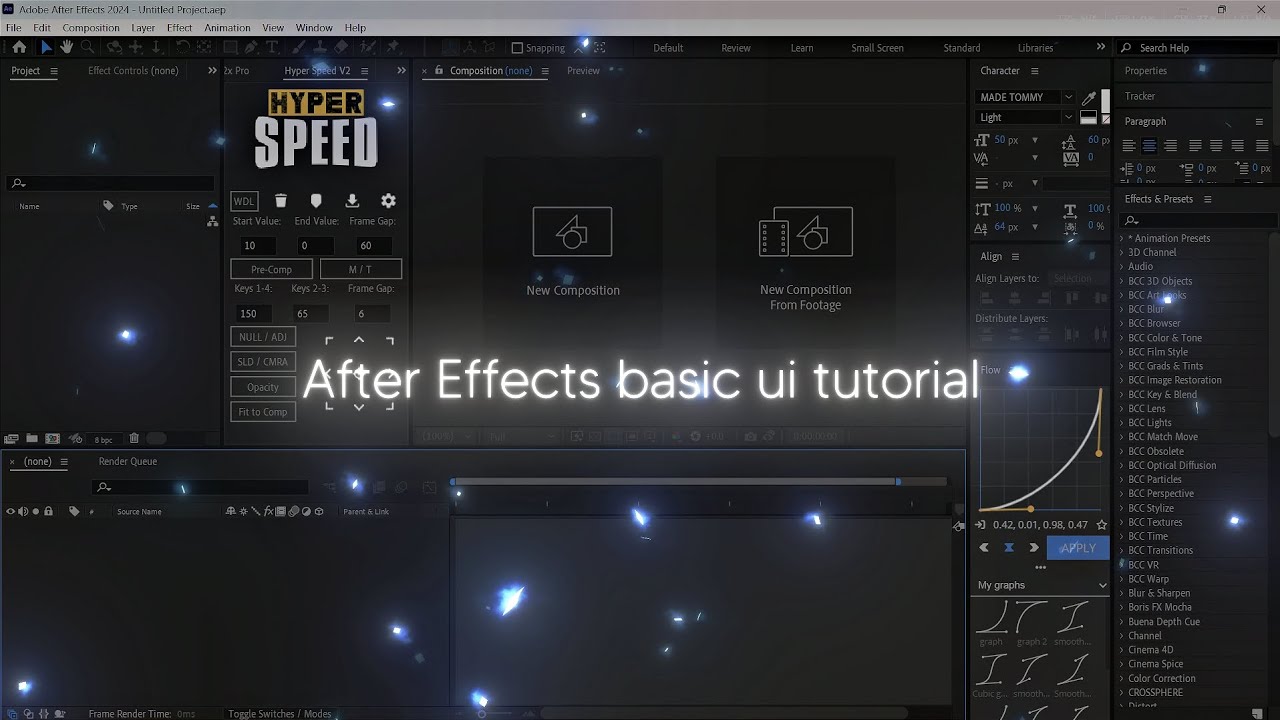Click the eyedropper in Character panel
This screenshot has width=1280, height=720.
[1089, 97]
